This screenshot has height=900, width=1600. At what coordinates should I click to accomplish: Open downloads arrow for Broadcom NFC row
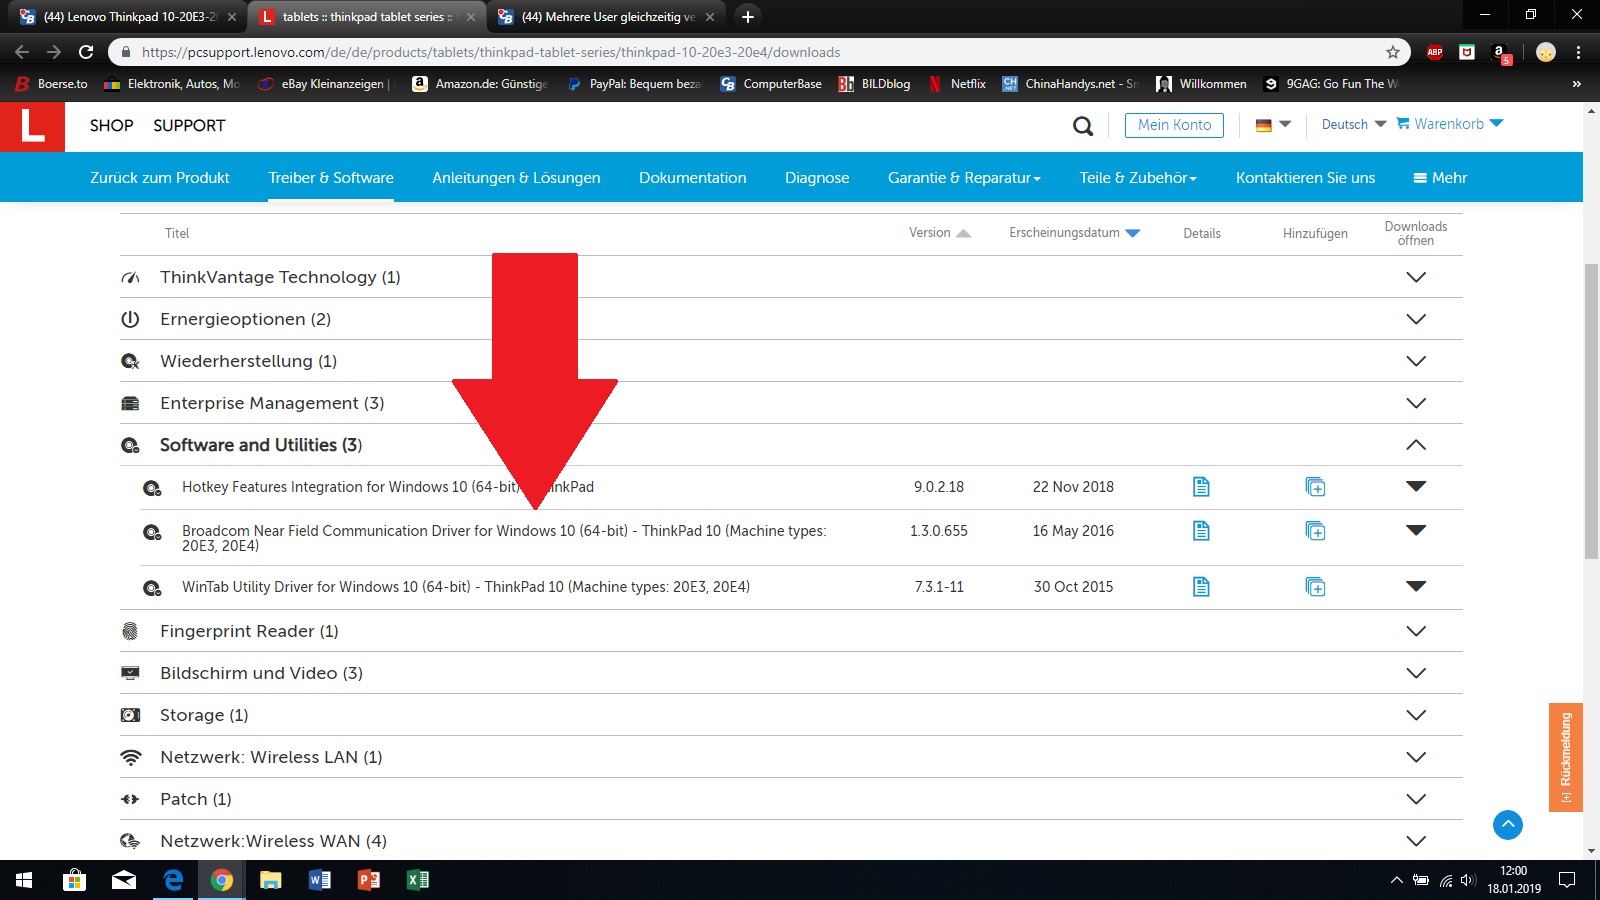[1416, 530]
